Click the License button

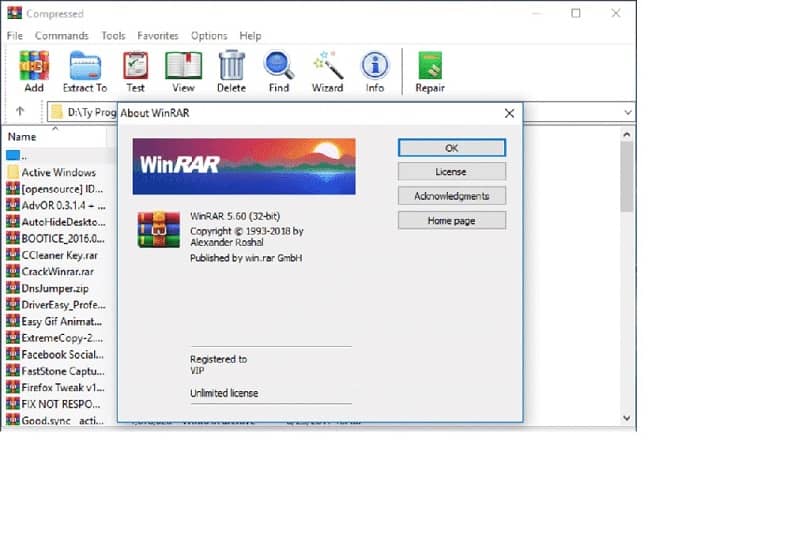point(452,172)
